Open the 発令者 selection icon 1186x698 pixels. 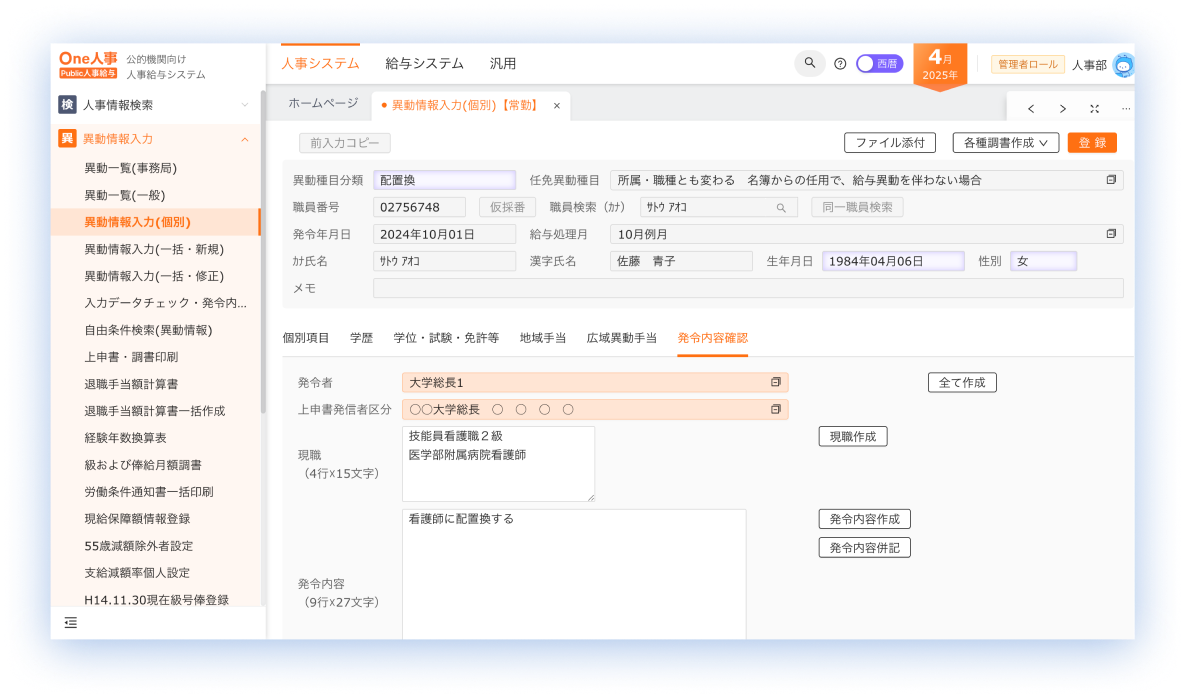[x=775, y=383]
